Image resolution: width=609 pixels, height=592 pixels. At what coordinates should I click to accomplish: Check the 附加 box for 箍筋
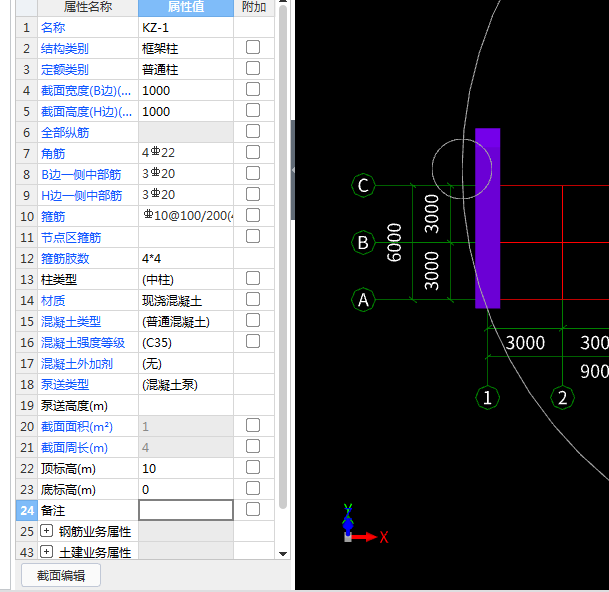coord(253,215)
